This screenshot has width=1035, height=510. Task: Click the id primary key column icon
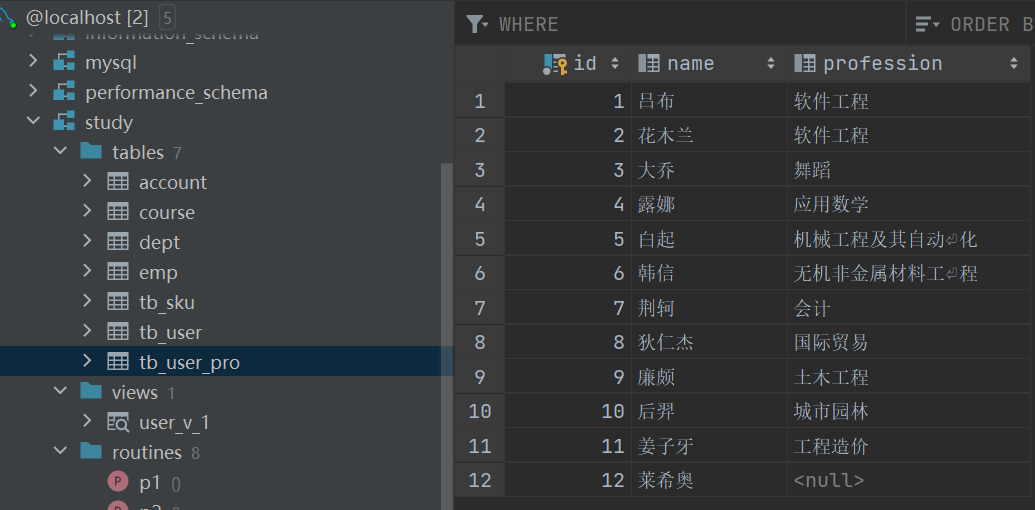(x=555, y=63)
